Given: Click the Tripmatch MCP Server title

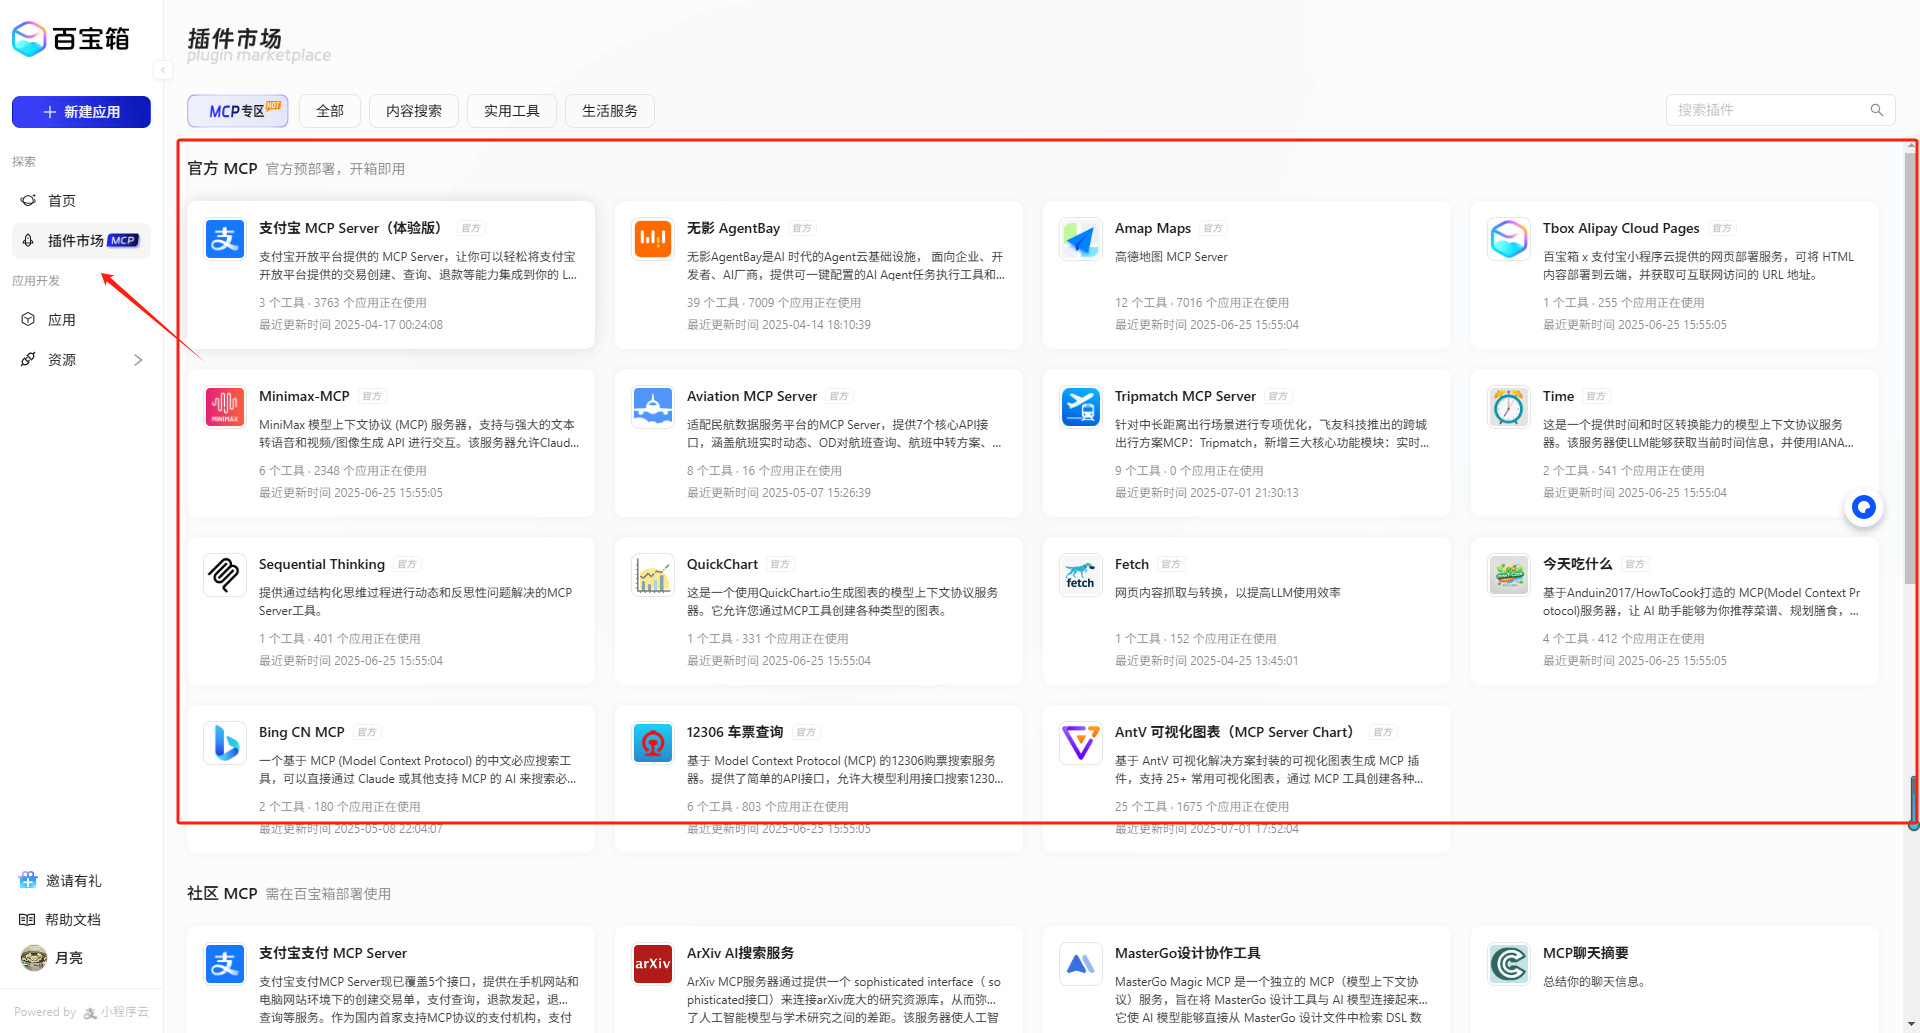Looking at the screenshot, I should pos(1185,397).
